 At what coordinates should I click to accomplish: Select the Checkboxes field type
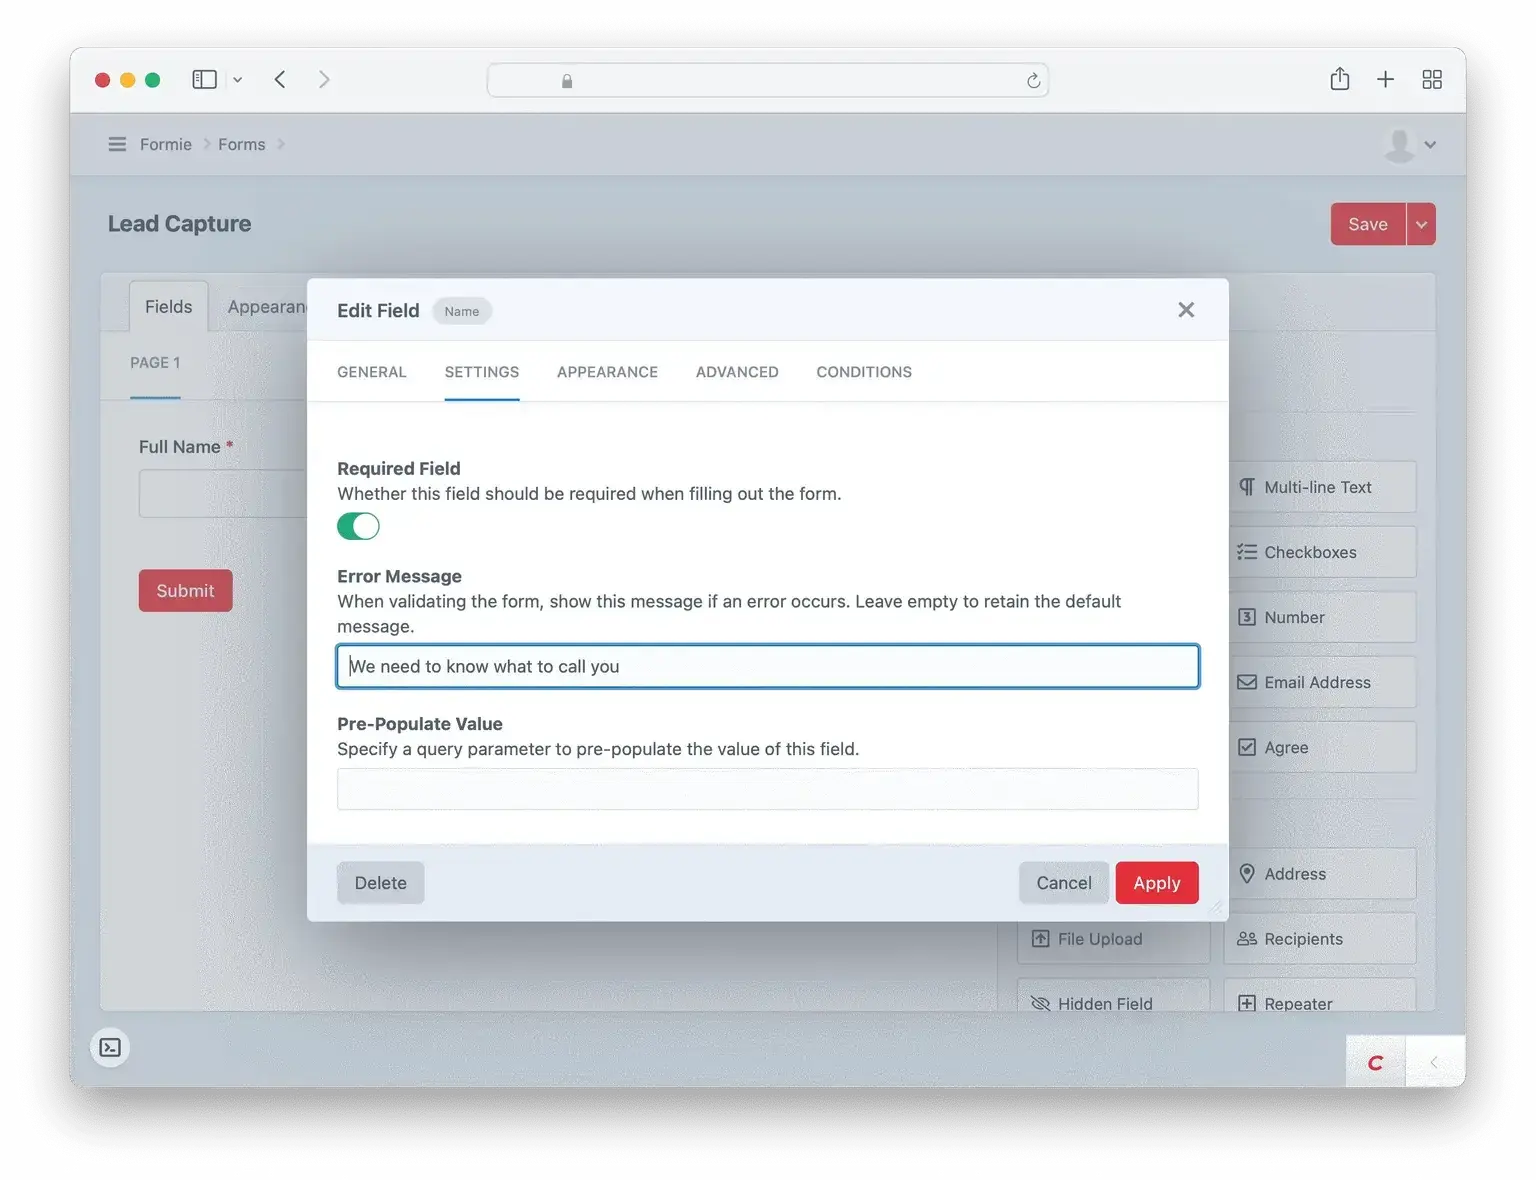(x=1310, y=551)
